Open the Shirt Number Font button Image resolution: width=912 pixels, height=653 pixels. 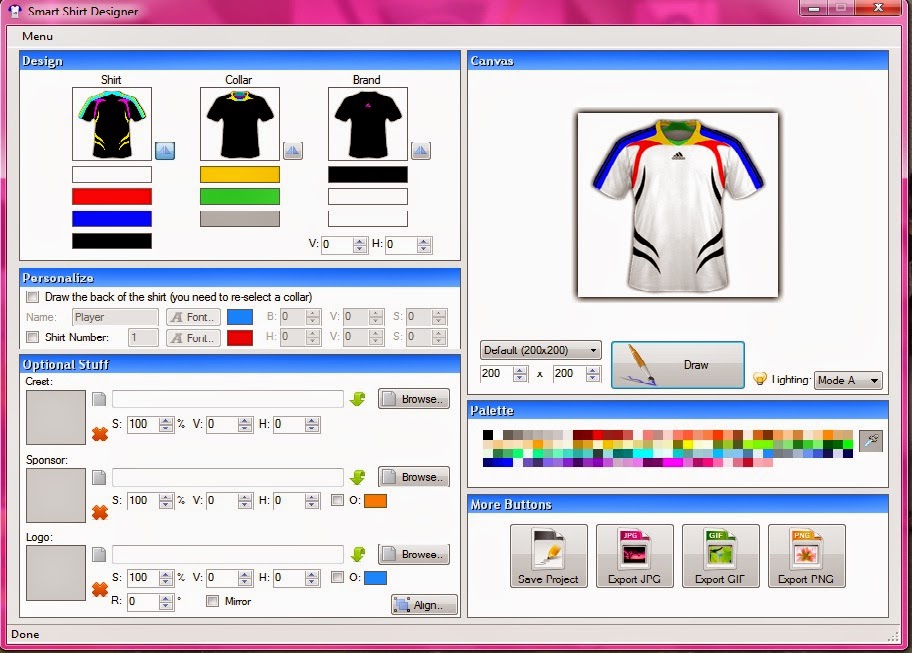click(x=193, y=338)
